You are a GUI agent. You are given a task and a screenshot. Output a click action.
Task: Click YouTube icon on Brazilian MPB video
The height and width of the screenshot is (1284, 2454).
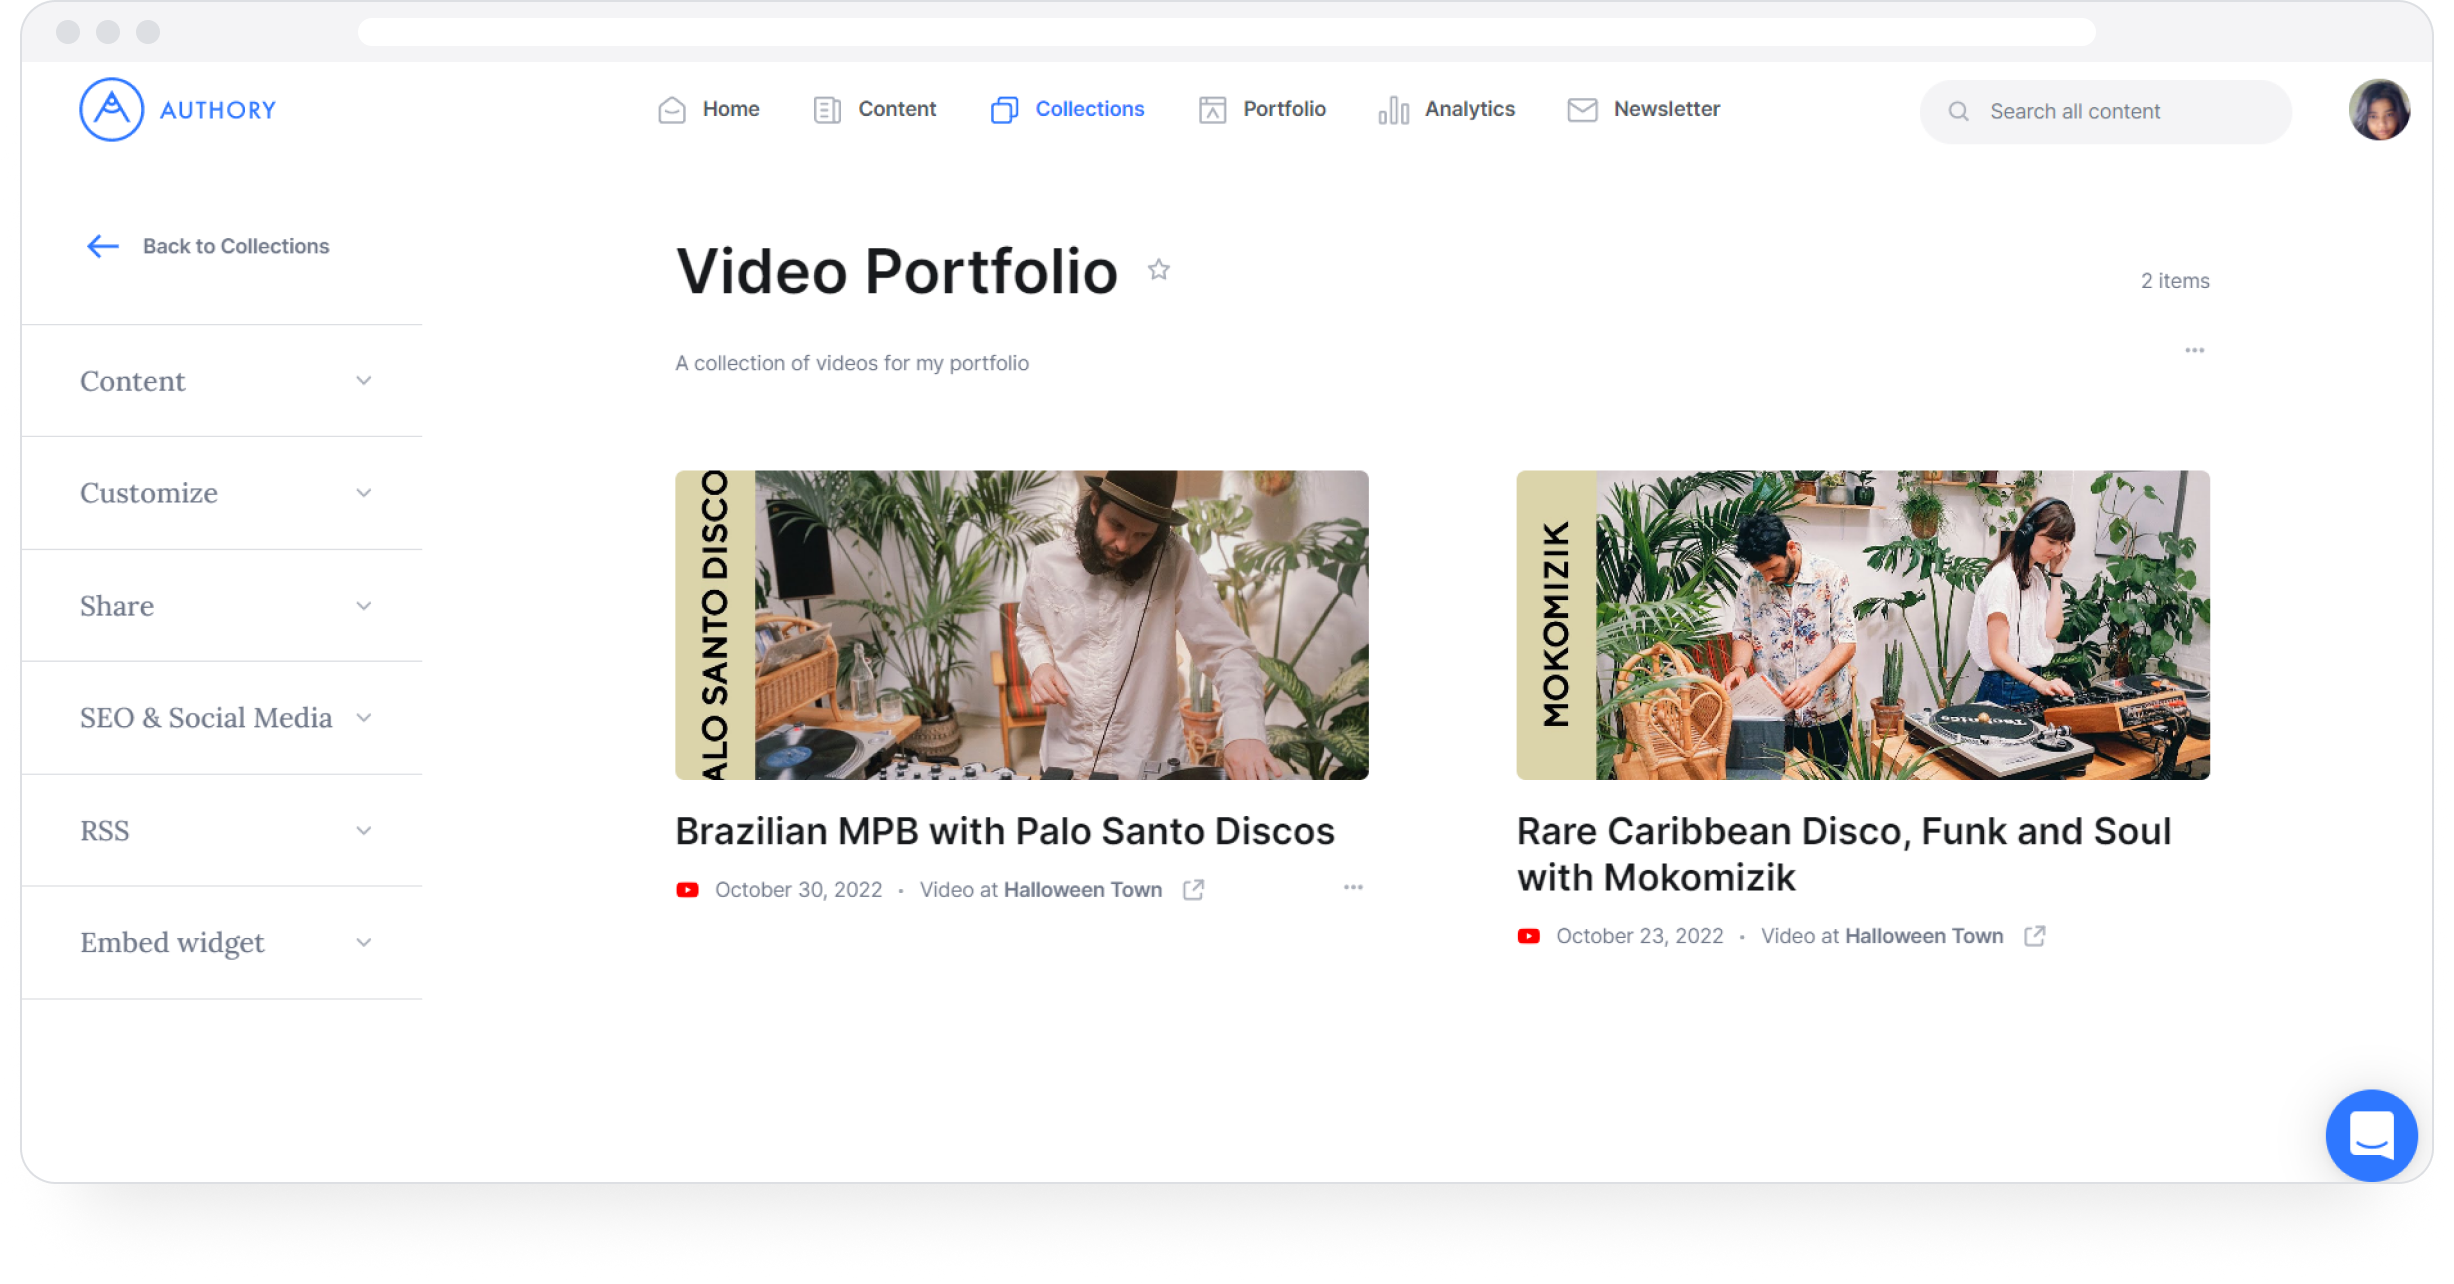tap(687, 890)
